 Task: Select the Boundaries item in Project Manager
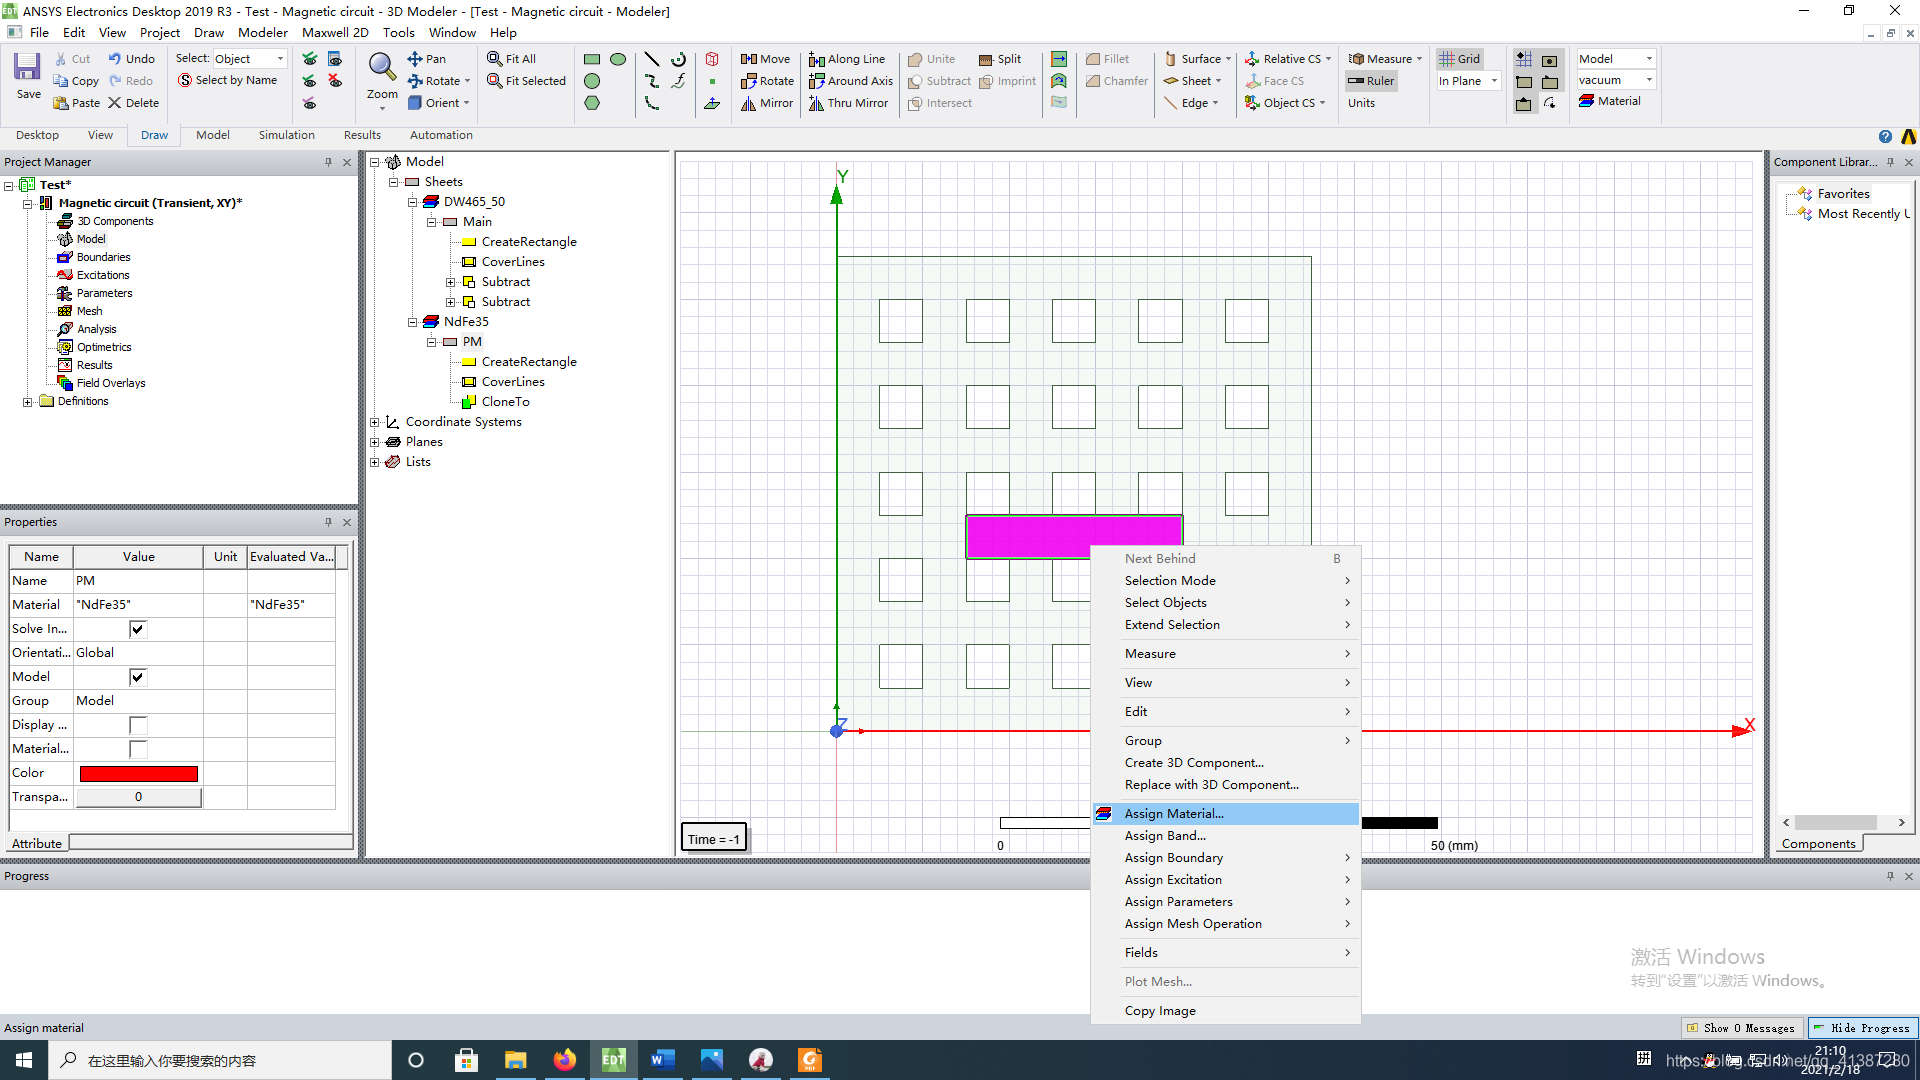click(x=103, y=257)
